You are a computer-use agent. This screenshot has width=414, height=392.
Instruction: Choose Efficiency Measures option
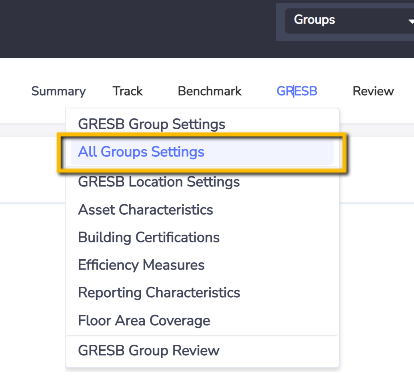(202, 265)
